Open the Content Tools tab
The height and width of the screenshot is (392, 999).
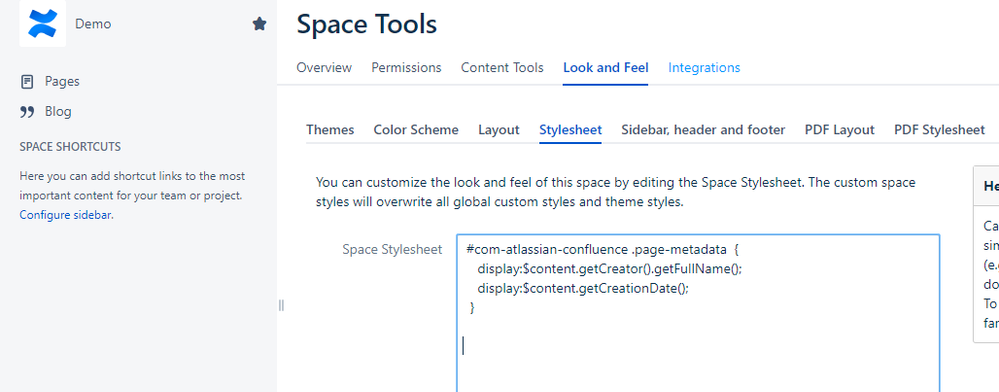[x=502, y=68]
